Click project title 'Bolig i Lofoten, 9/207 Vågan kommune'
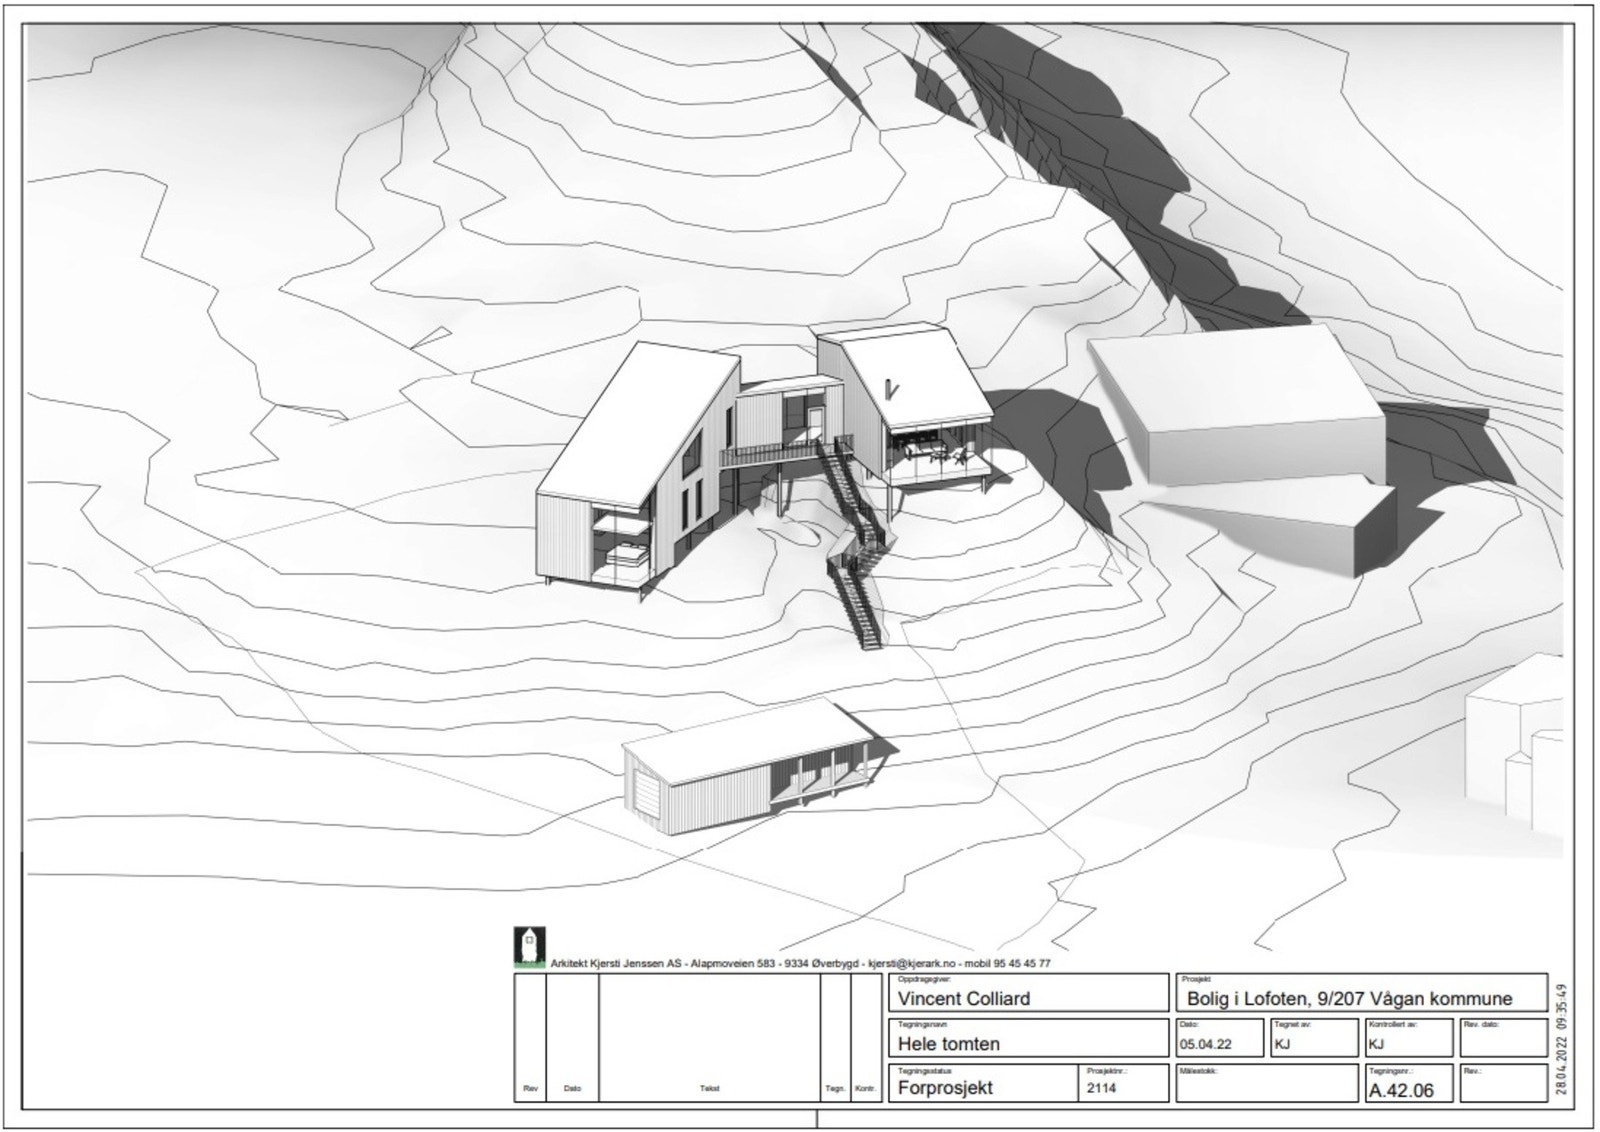The height and width of the screenshot is (1132, 1600). coord(1349,998)
